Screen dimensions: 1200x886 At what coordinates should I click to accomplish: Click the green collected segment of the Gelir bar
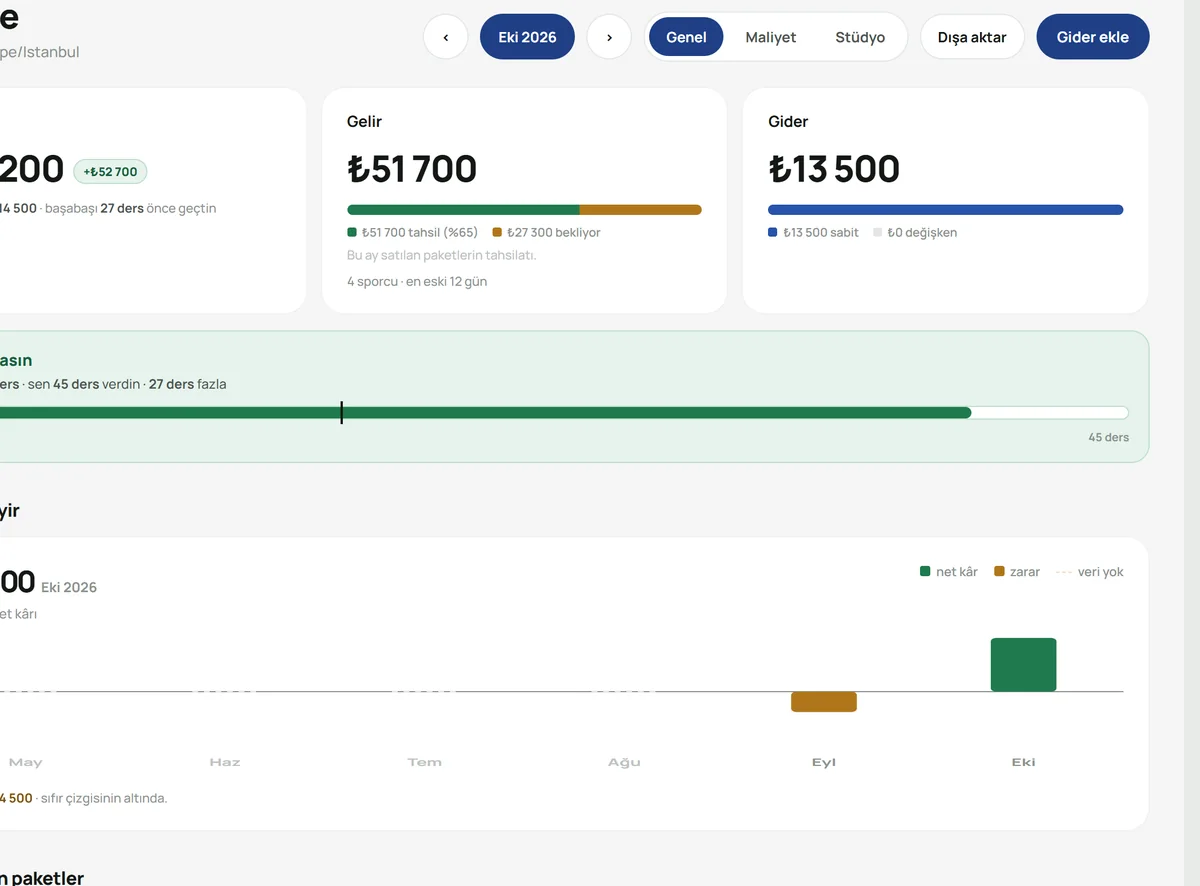point(463,210)
